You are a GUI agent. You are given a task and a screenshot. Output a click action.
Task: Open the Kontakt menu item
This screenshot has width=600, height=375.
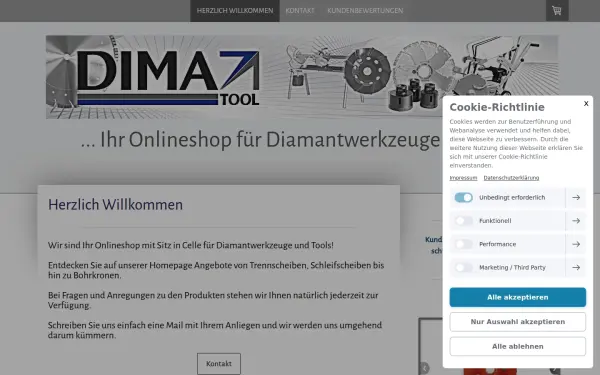[x=300, y=11]
